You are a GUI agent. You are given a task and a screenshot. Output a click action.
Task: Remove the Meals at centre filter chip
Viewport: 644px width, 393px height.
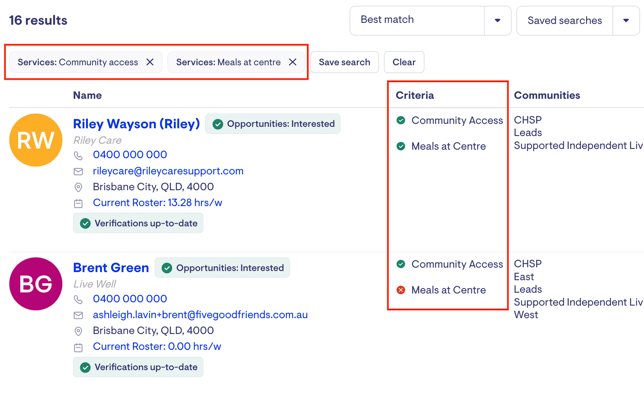[x=292, y=62]
